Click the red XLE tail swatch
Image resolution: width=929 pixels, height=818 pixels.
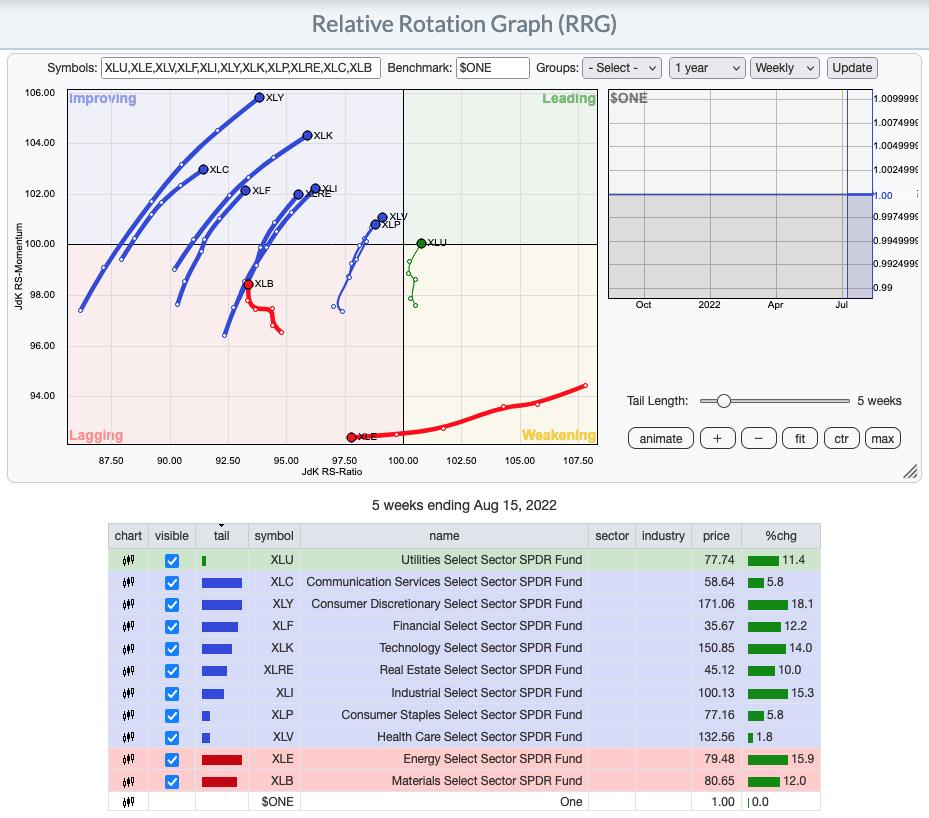click(x=222, y=760)
